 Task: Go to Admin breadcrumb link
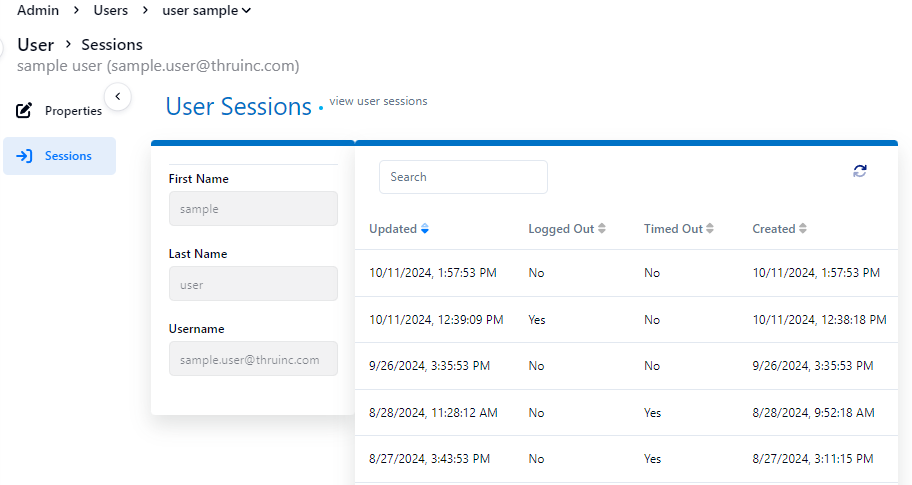pyautogui.click(x=38, y=11)
